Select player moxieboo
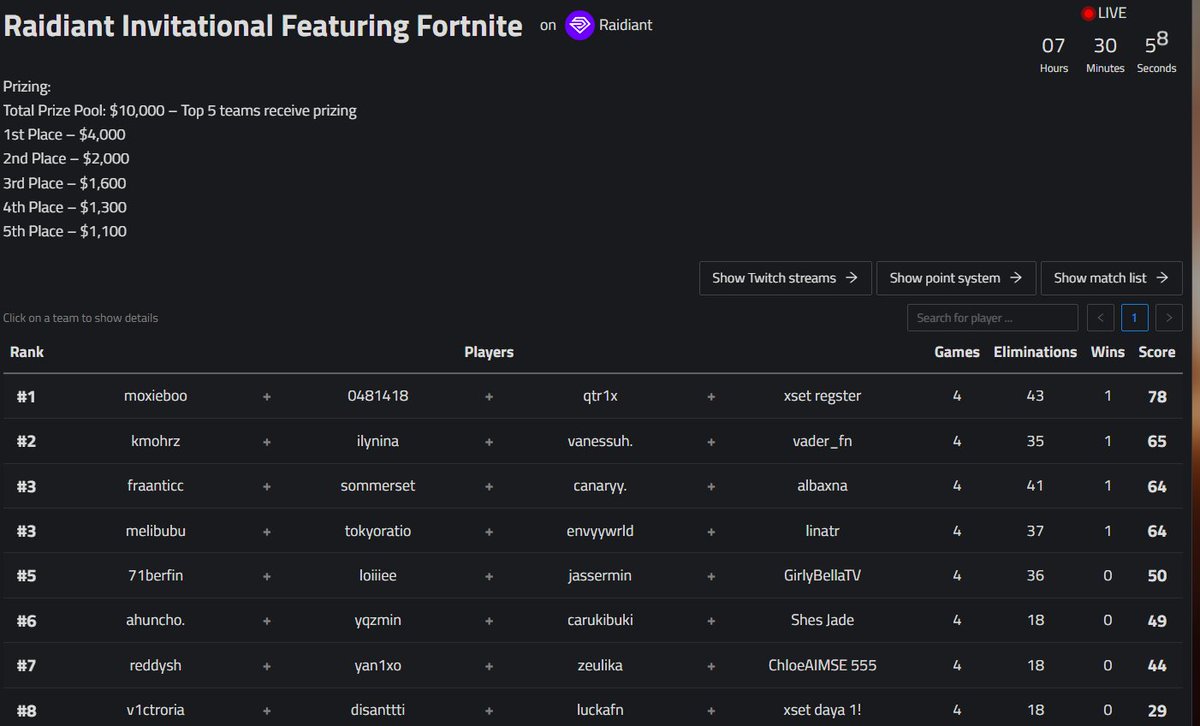This screenshot has height=726, width=1200. pyautogui.click(x=155, y=396)
